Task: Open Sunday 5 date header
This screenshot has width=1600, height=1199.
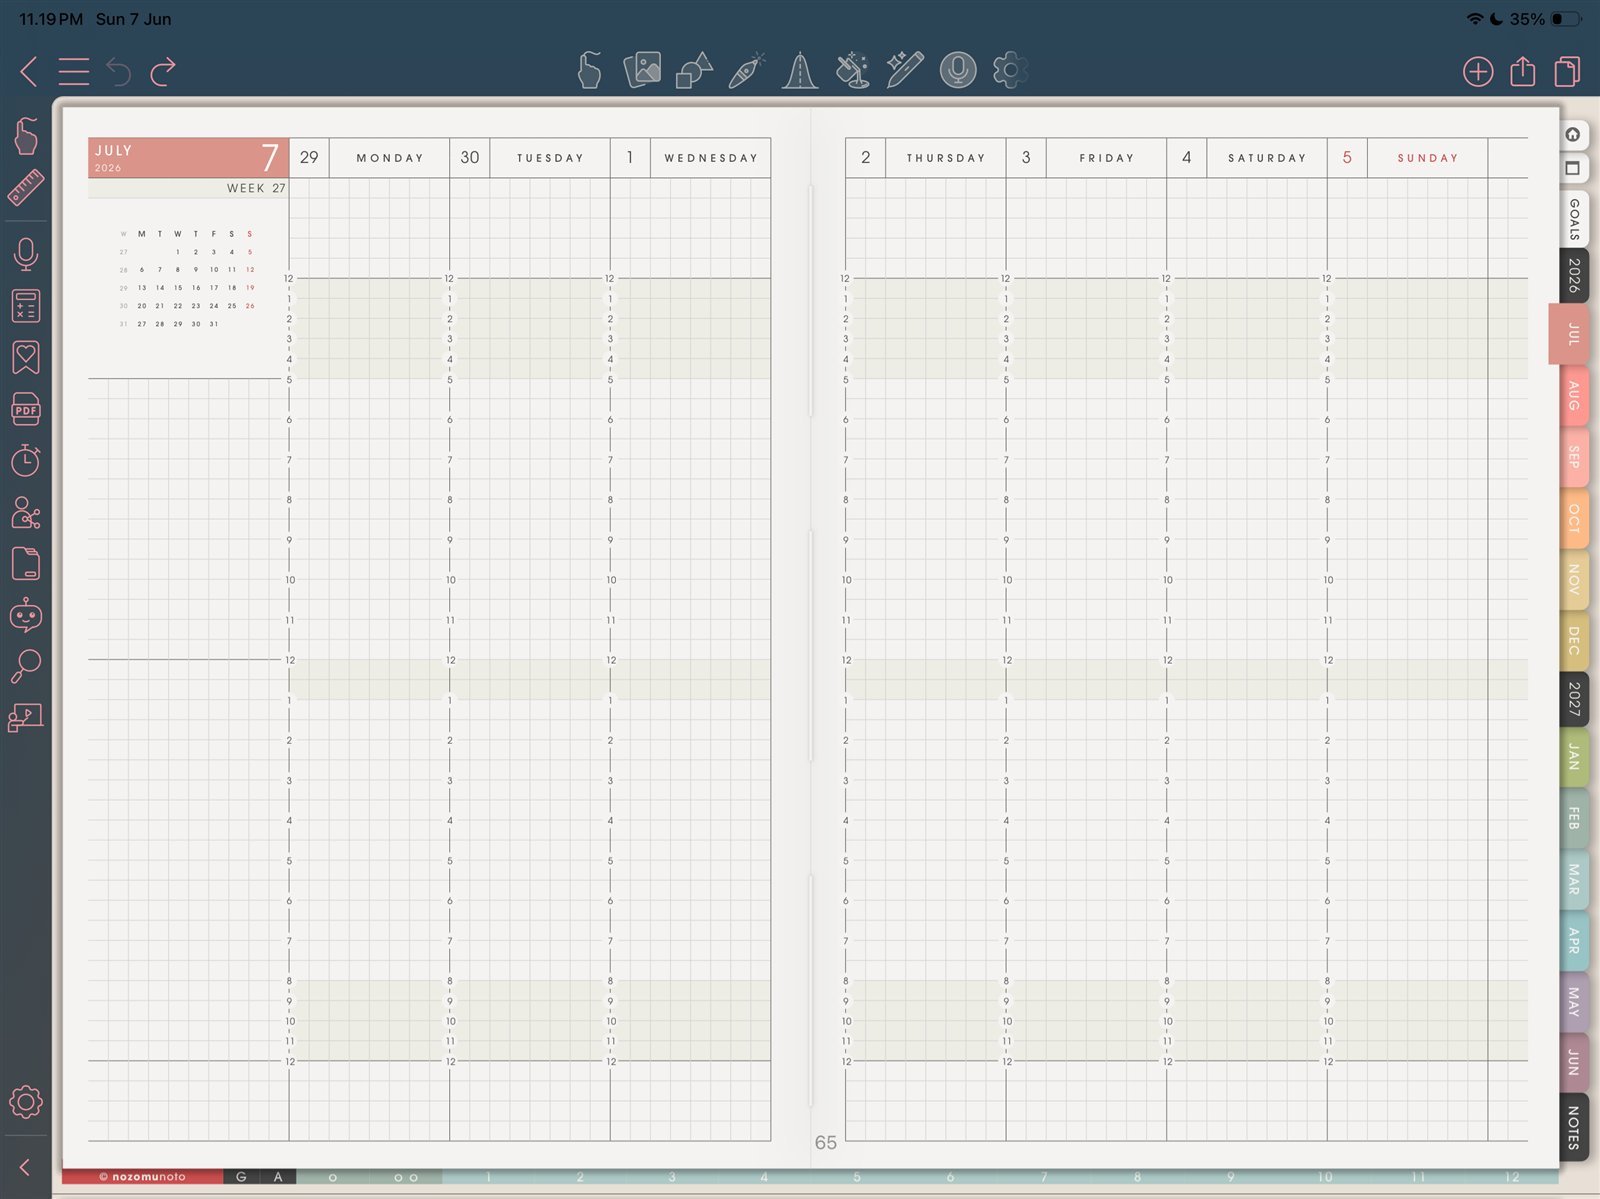Action: 1408,158
